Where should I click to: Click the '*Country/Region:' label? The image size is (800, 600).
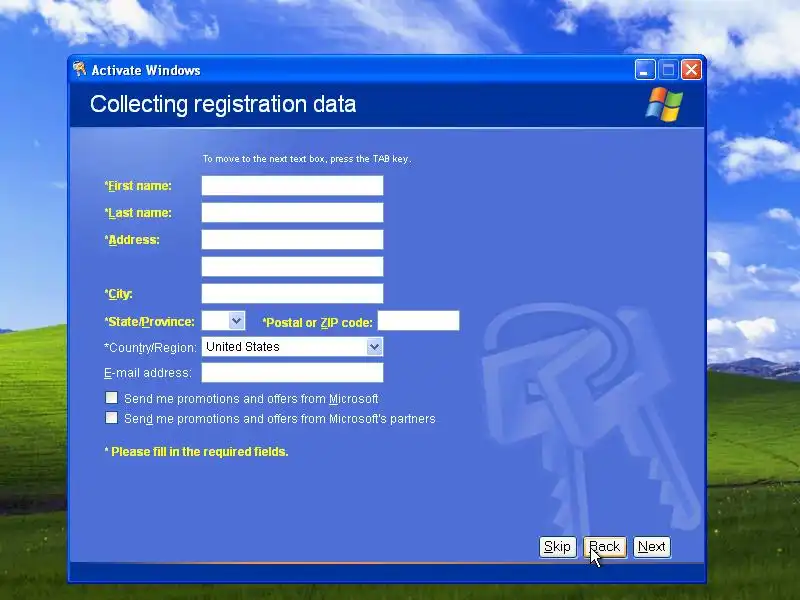coord(151,348)
